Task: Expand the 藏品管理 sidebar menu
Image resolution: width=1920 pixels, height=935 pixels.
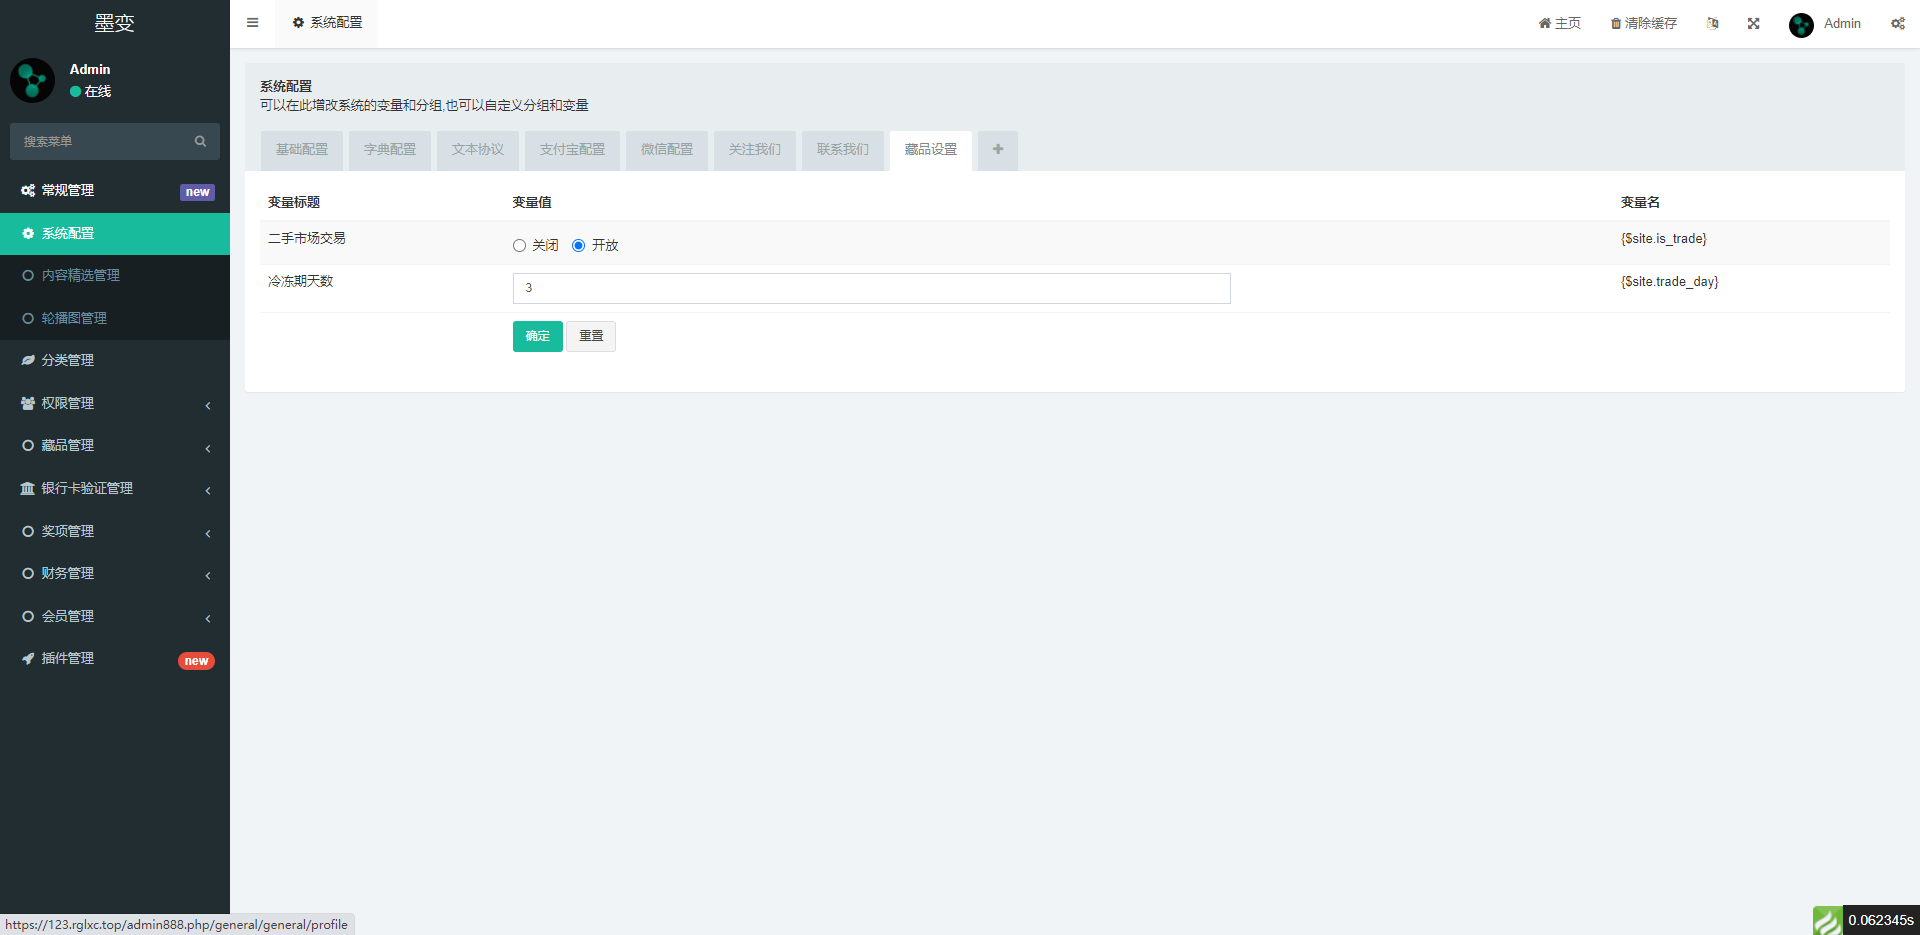Action: point(115,446)
